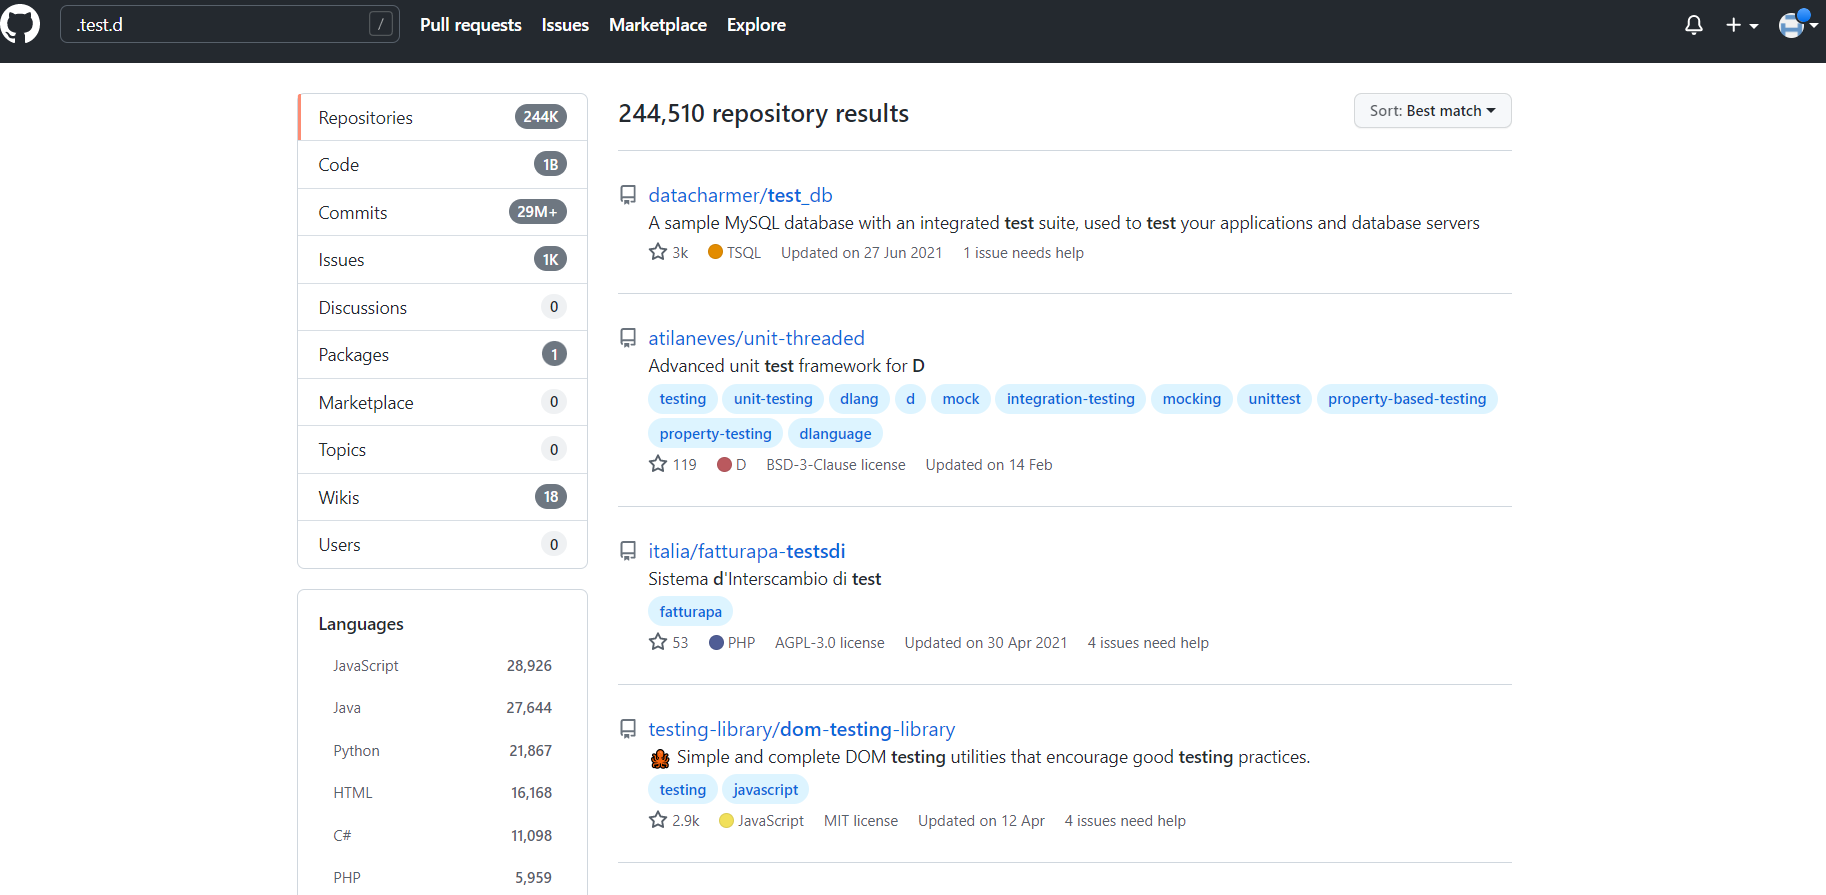Focus the search field containing .test.d
1826x895 pixels.
tap(230, 24)
